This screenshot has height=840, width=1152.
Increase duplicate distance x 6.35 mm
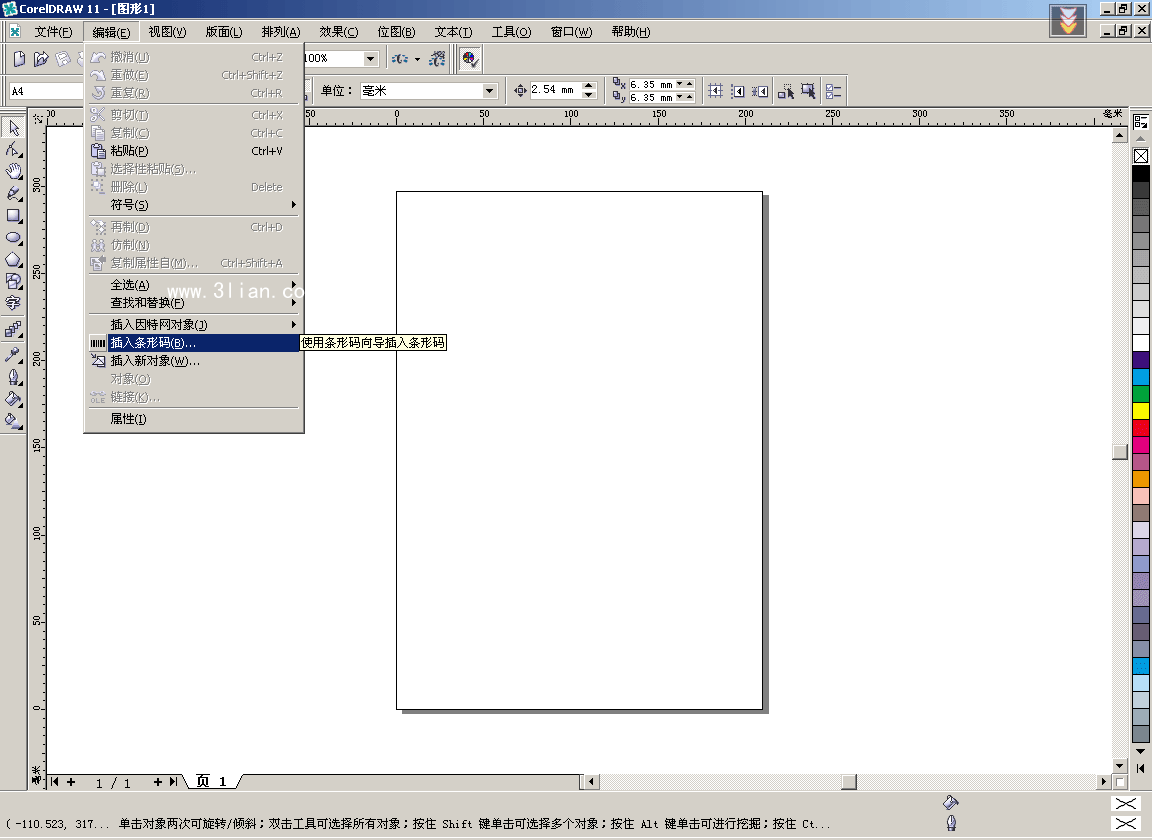689,84
